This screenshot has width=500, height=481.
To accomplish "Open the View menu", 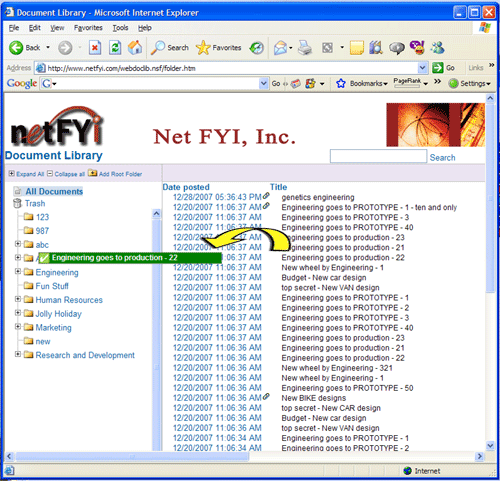I will 57,28.
